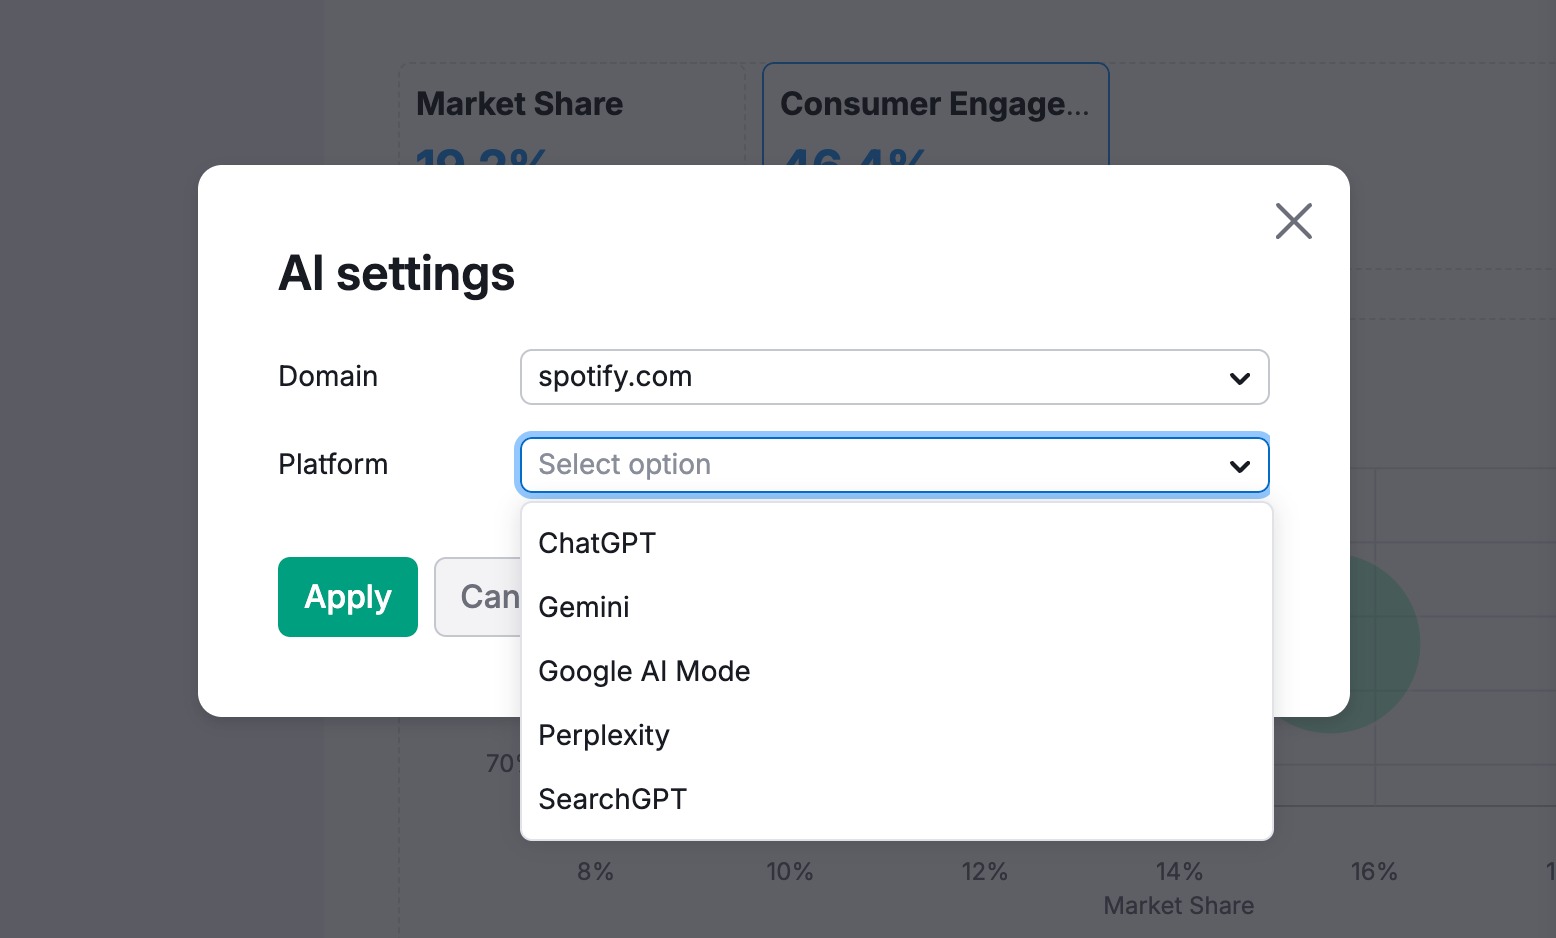Switch to the Consumer Engagement card
This screenshot has height=938, width=1556.
935,103
